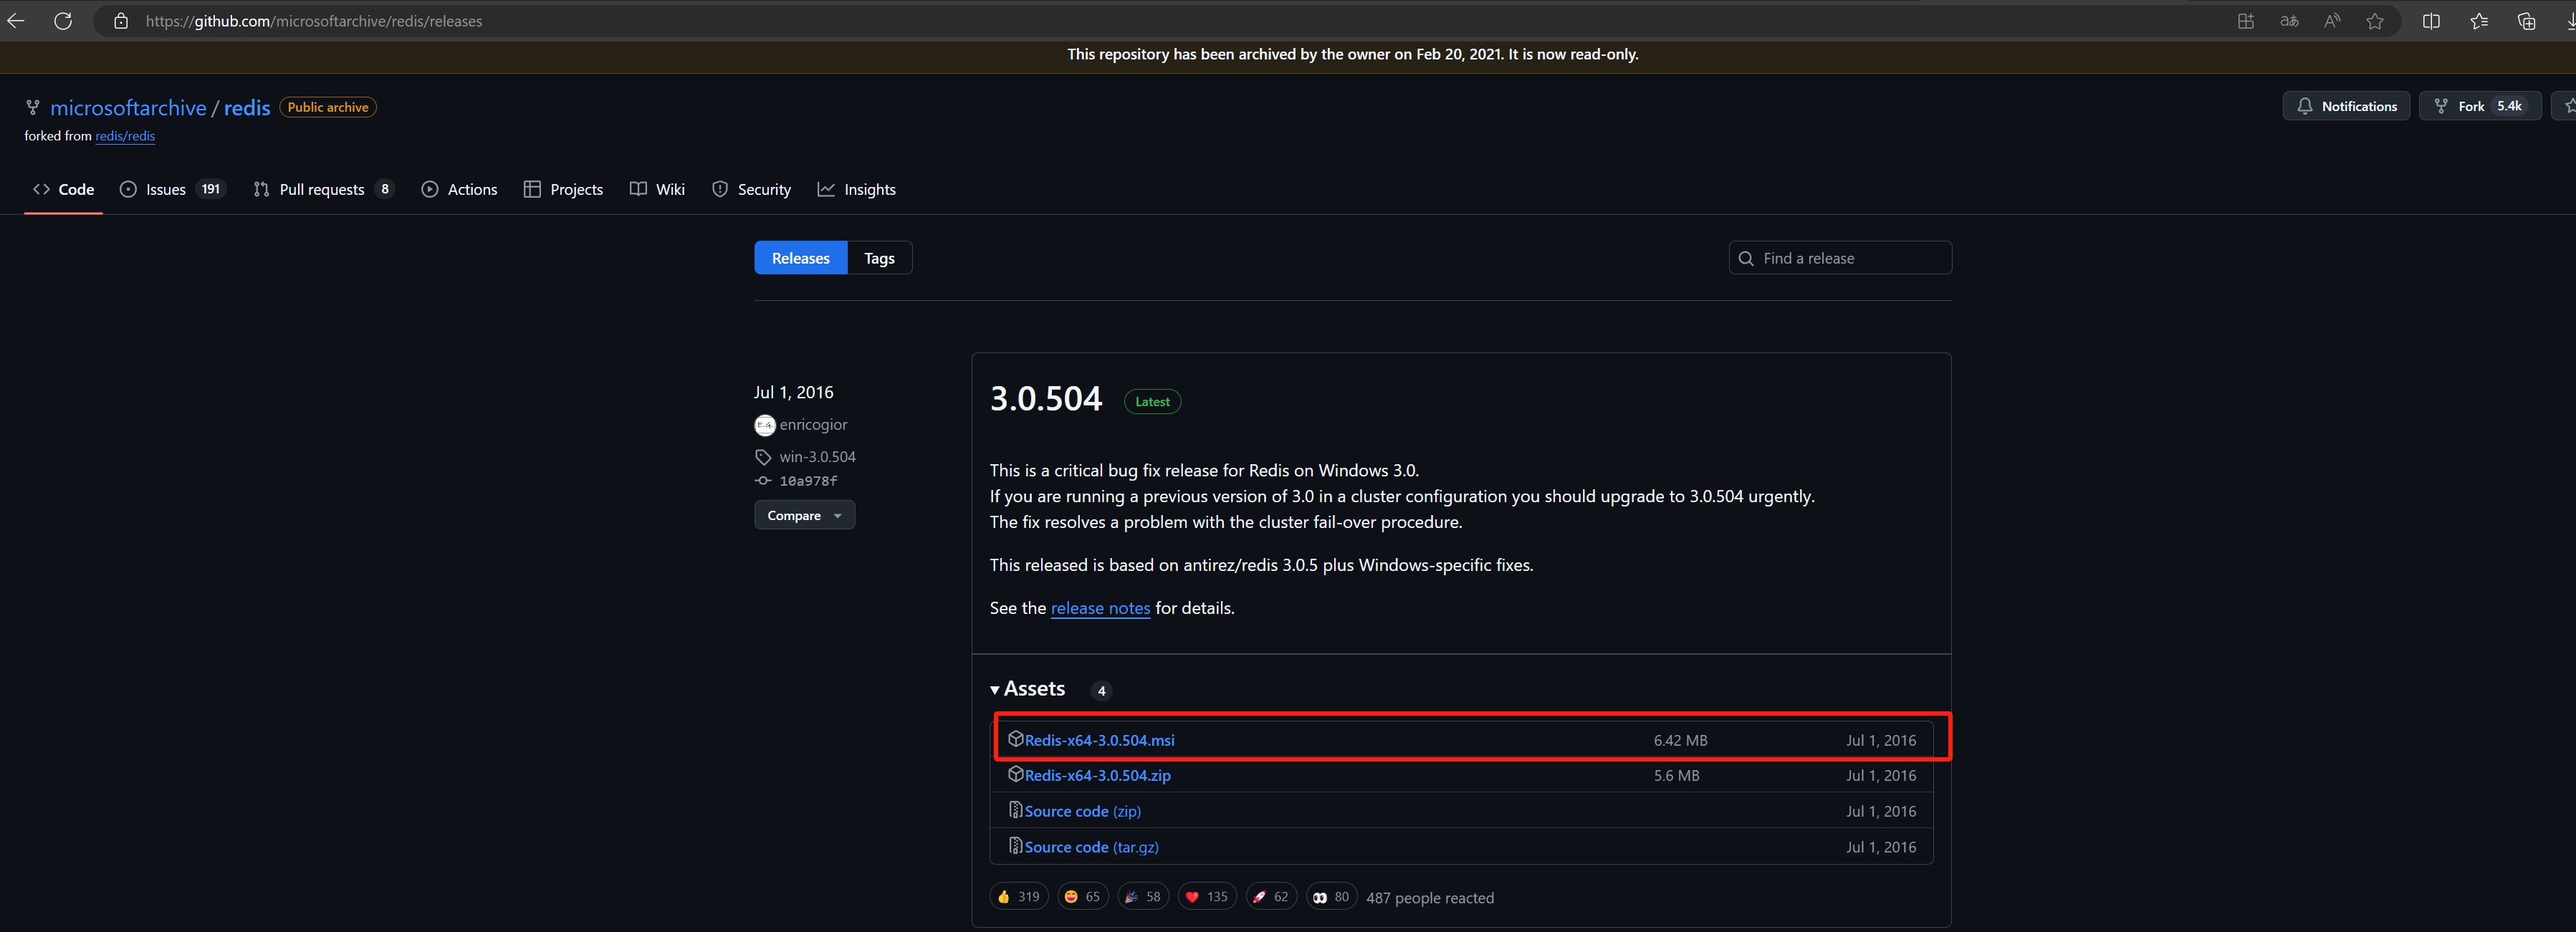
Task: React with the laugh emoji 65
Action: pyautogui.click(x=1082, y=897)
